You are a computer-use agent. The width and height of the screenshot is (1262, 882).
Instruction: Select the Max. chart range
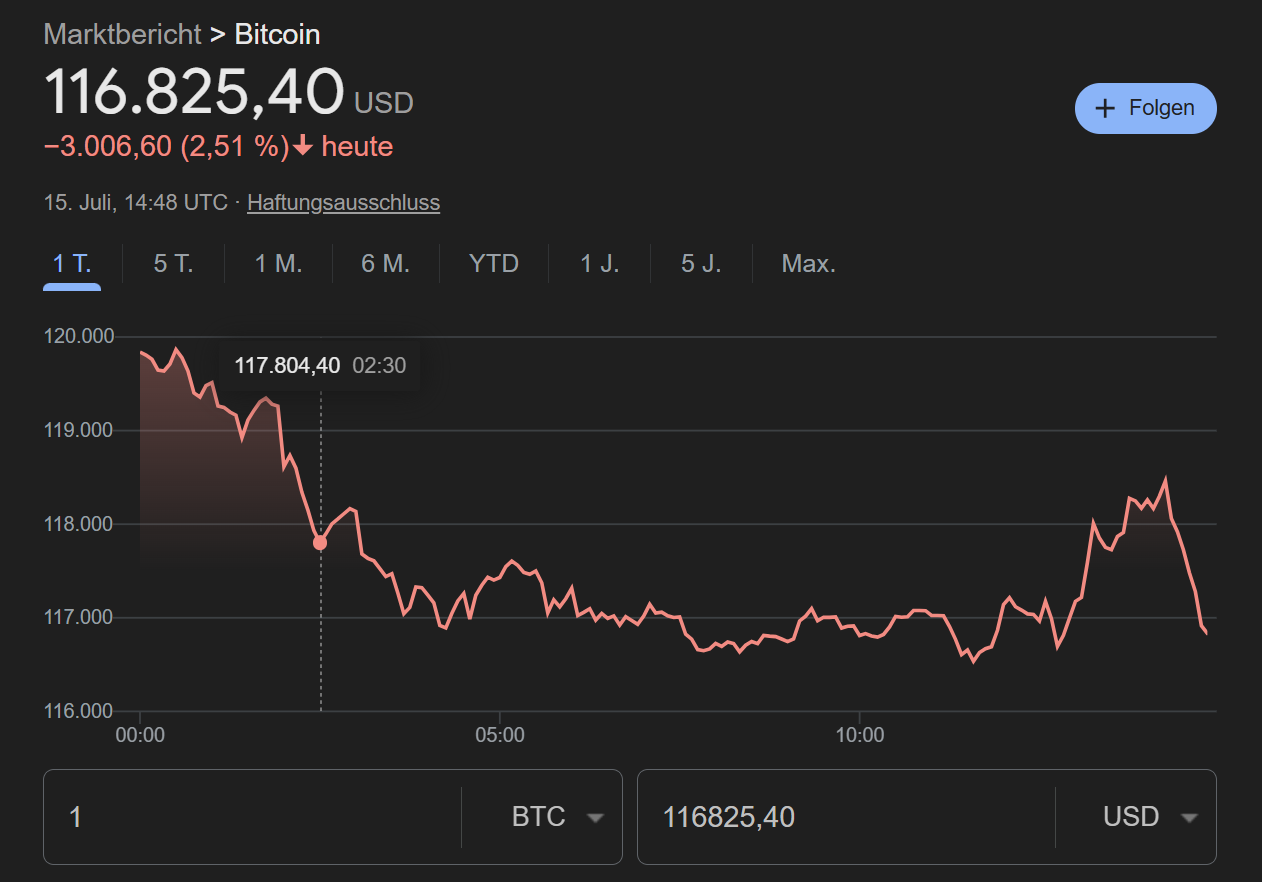808,264
